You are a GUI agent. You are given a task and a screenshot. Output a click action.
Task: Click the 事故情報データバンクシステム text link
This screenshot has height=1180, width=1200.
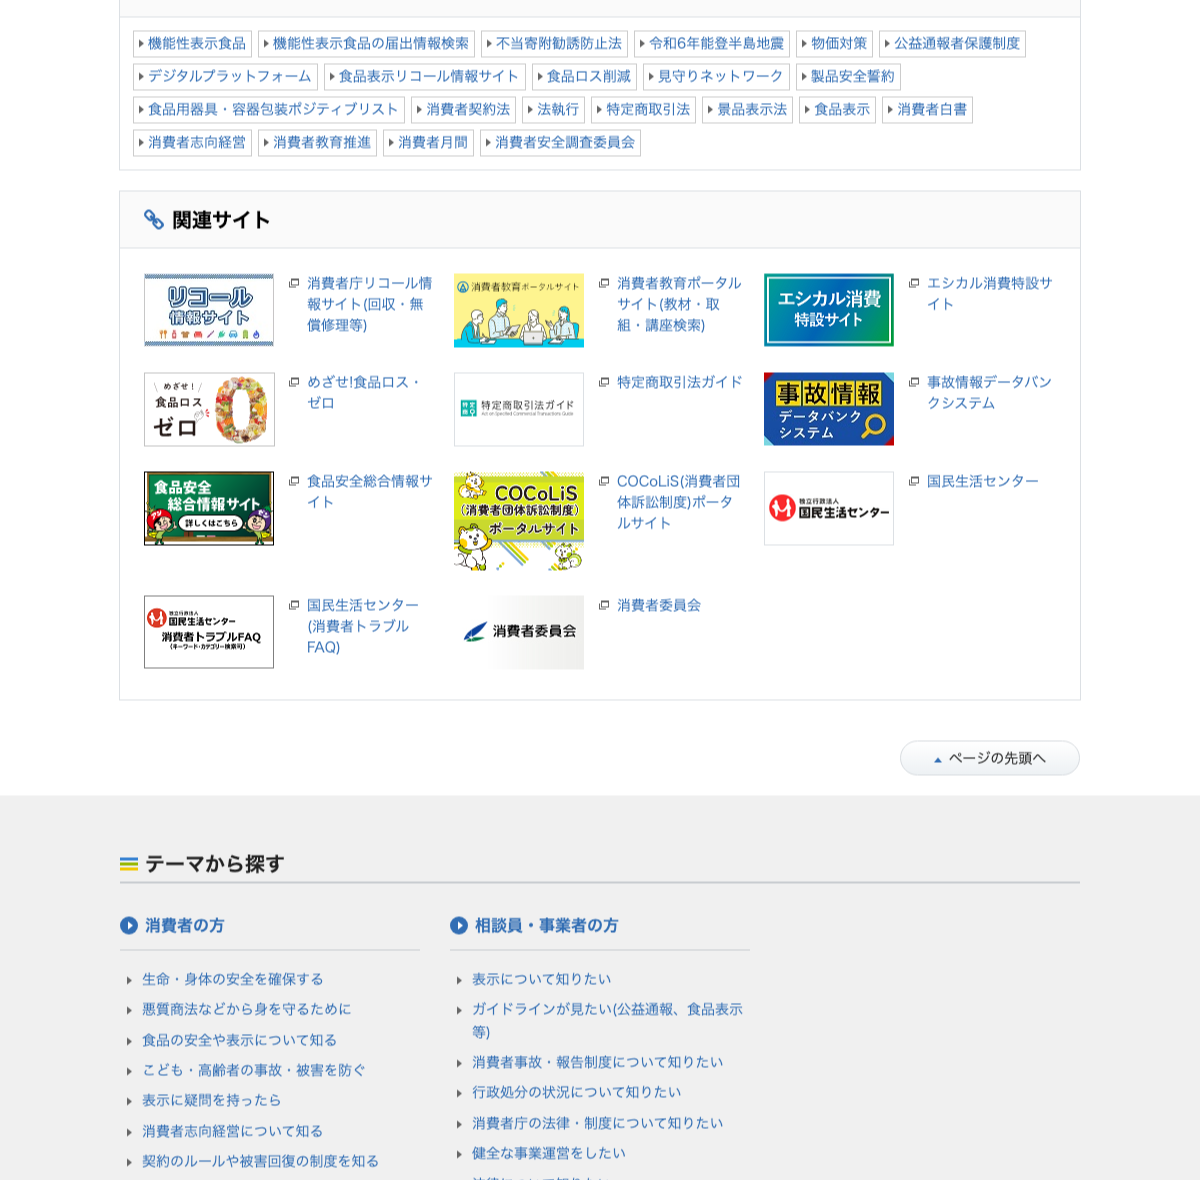(990, 392)
